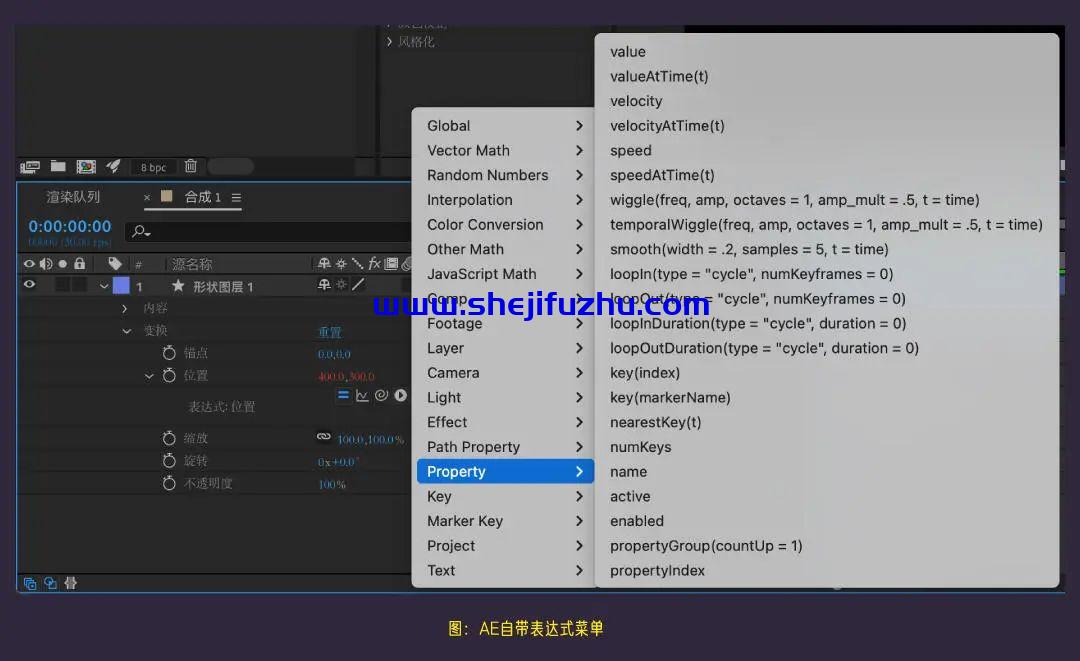Create new folder in the project panel
This screenshot has height=661, width=1080.
coord(58,166)
